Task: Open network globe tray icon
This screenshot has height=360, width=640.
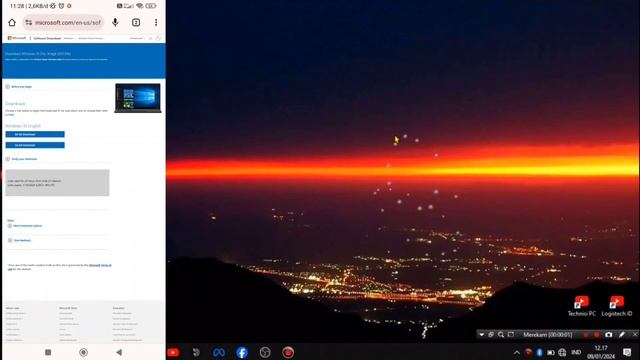Action: 562,352
